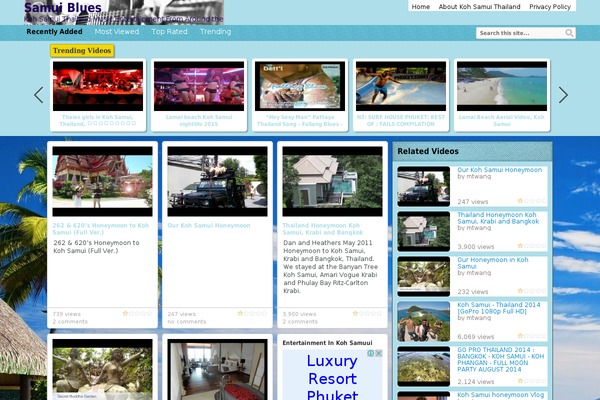Rate the Thailand Honeymoon Koh Samui card stars
The image size is (600, 400).
pos(367,313)
